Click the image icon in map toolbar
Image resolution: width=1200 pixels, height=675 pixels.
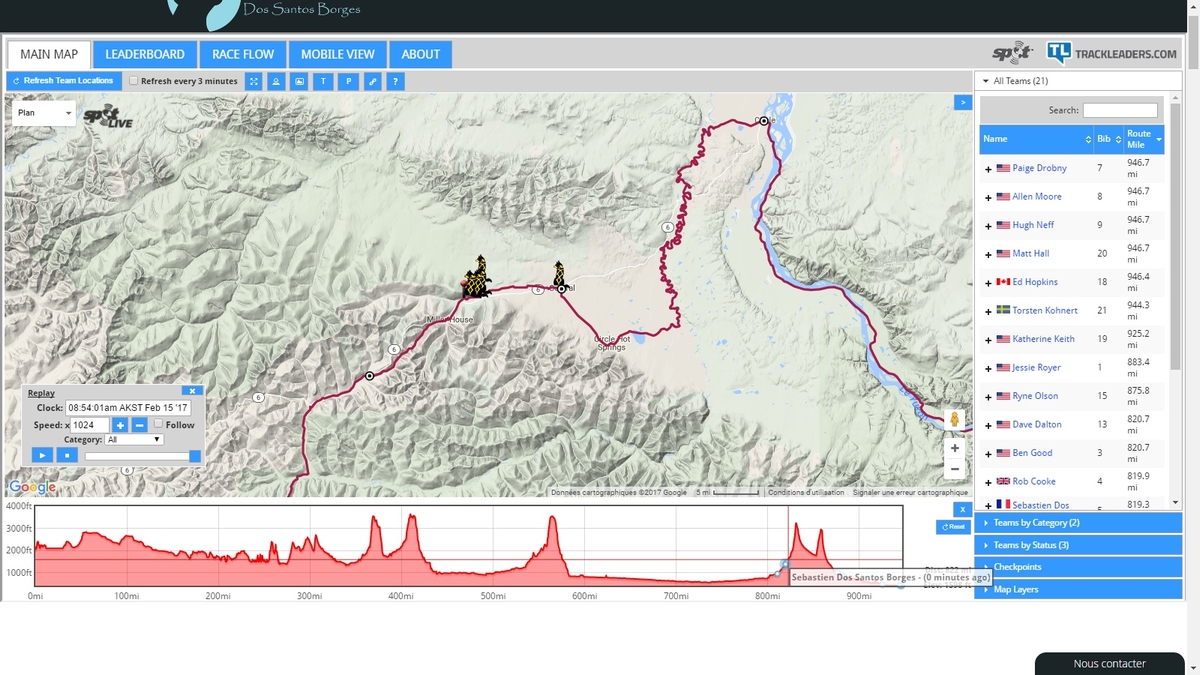coord(299,81)
